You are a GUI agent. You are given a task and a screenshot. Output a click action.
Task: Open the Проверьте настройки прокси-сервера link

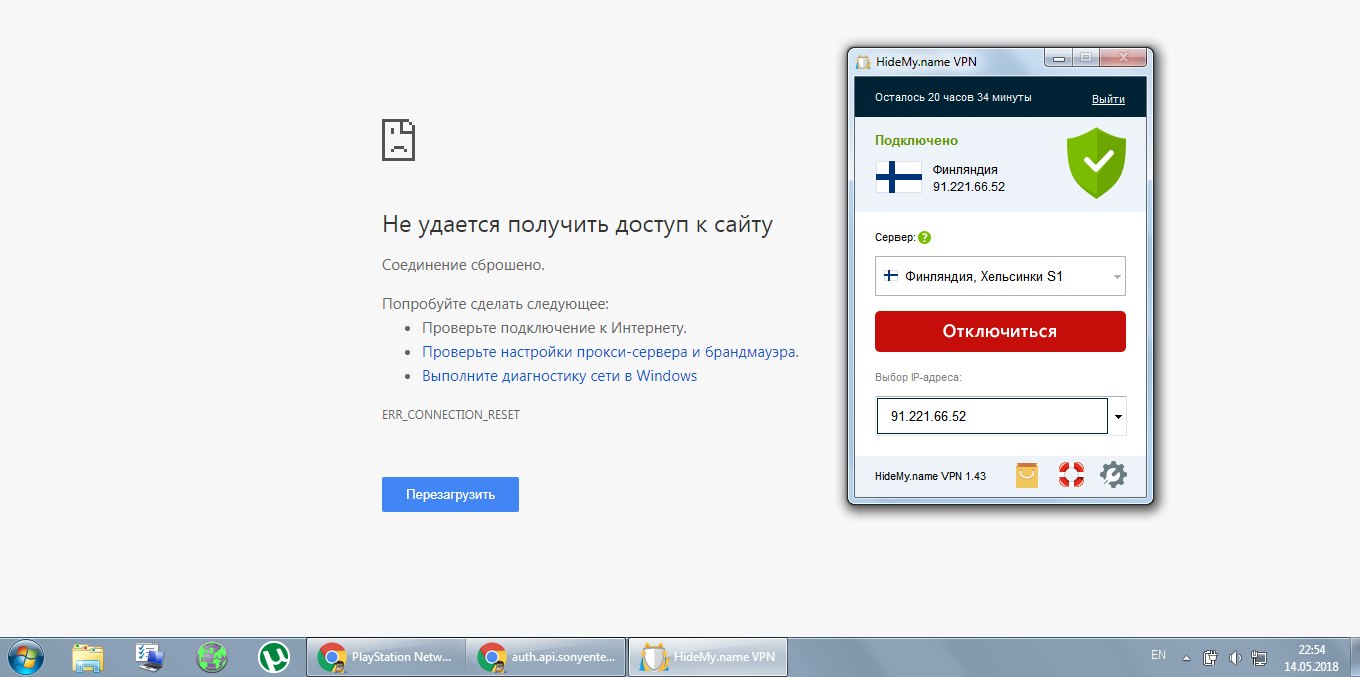click(610, 352)
